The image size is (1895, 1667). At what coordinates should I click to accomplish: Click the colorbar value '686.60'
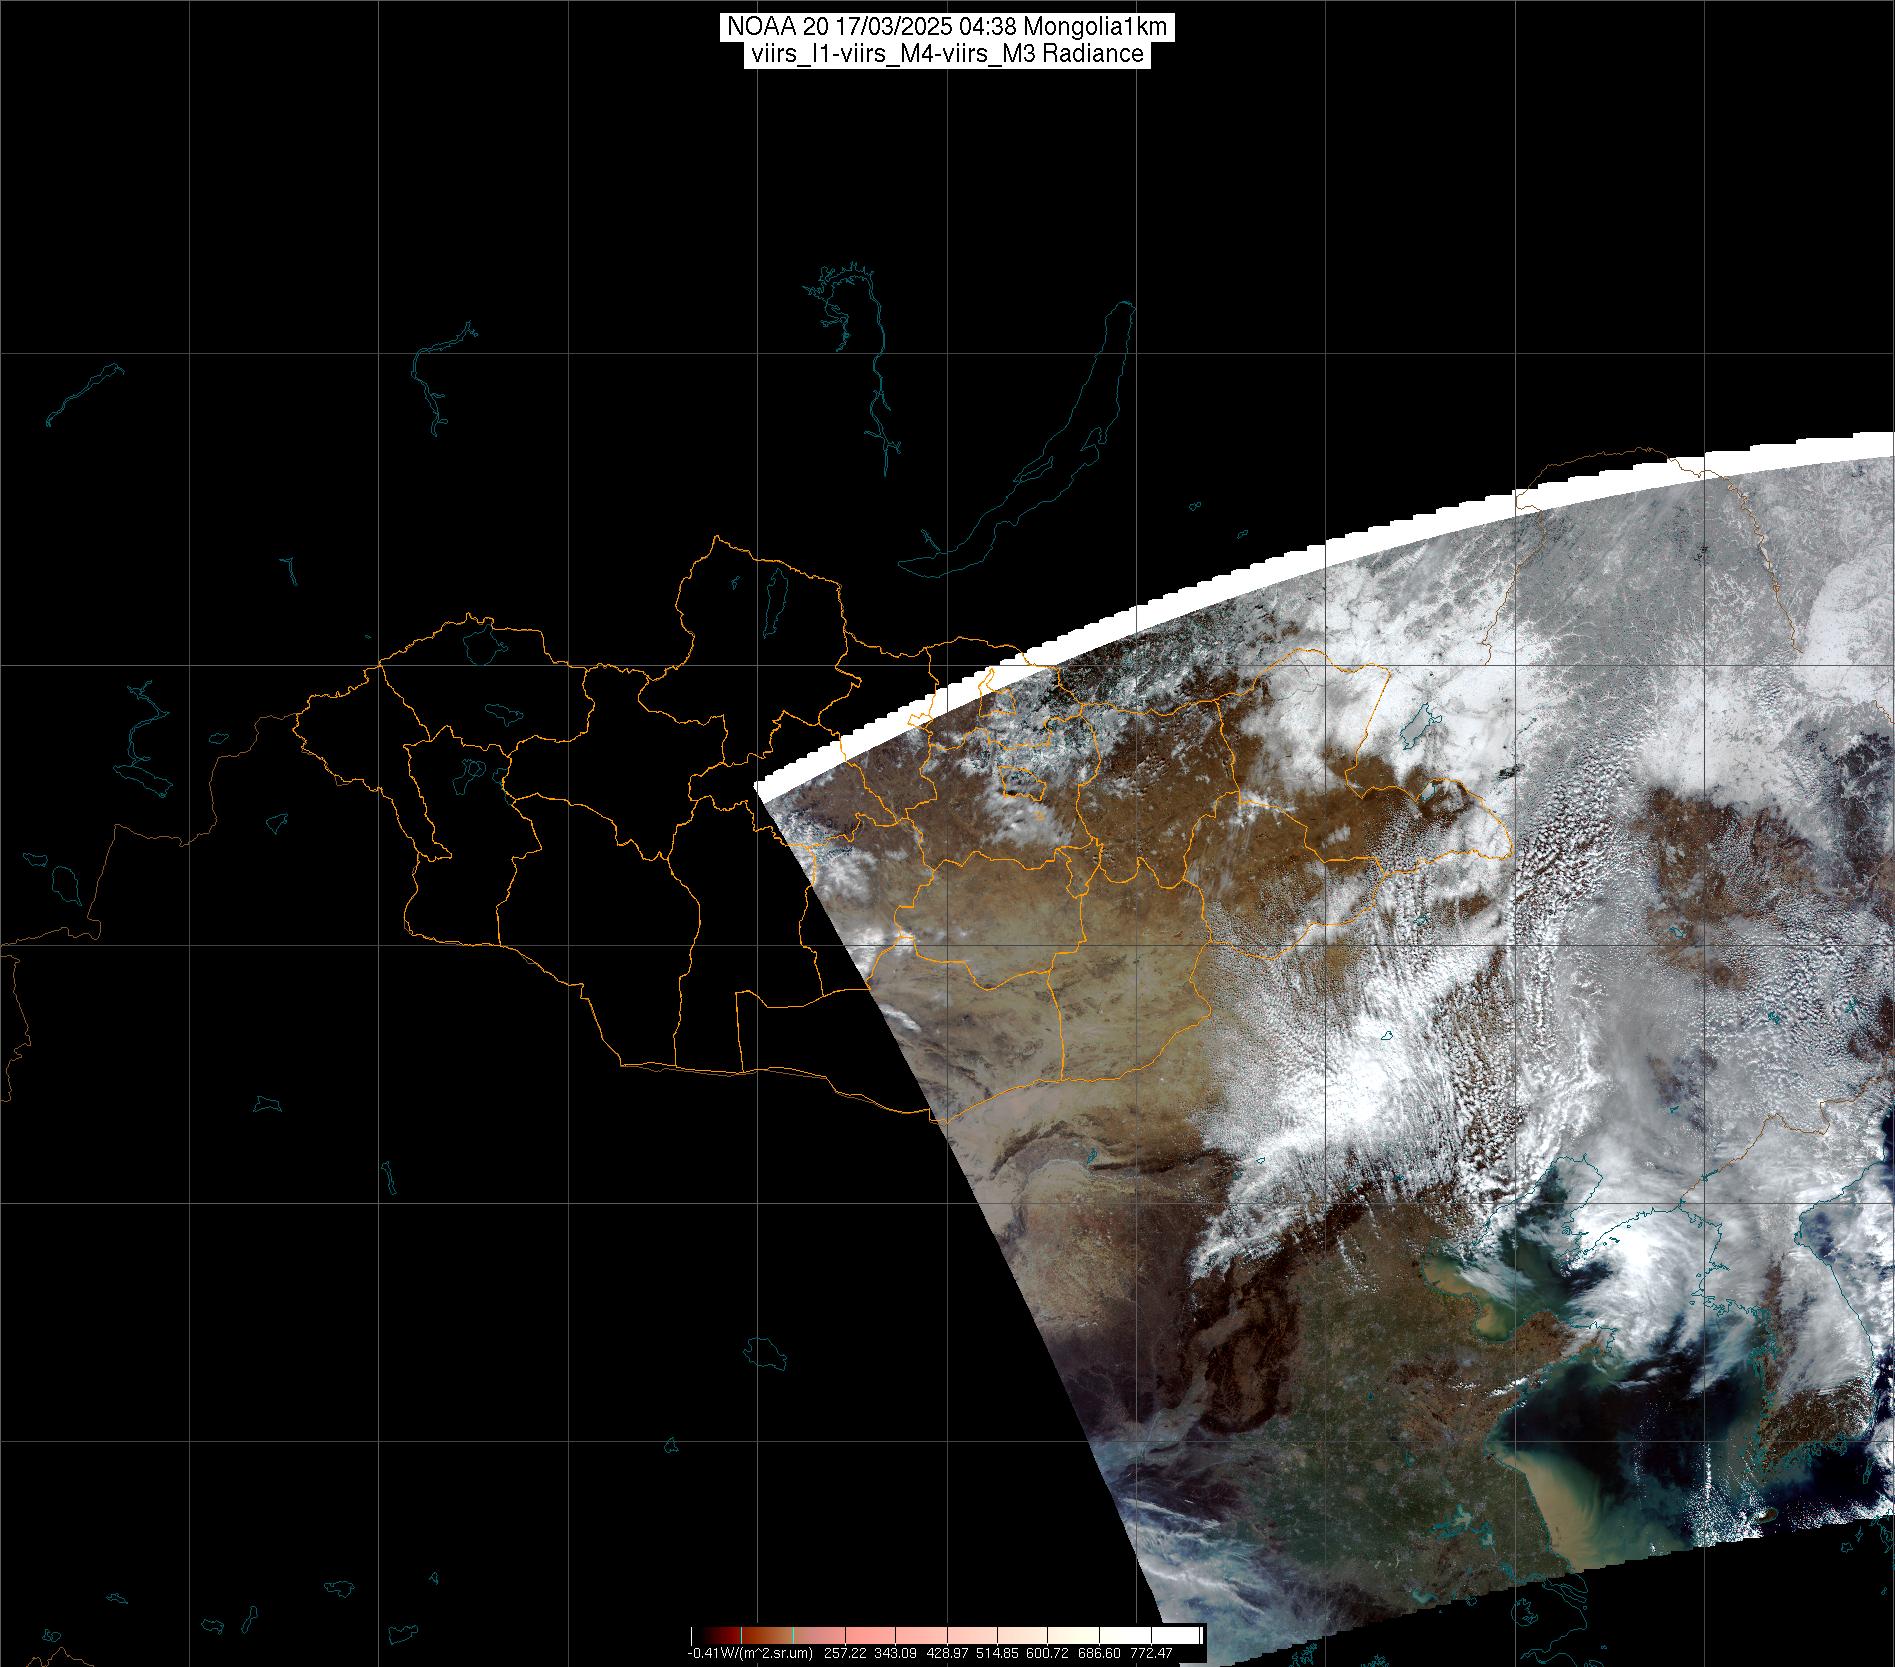click(x=1099, y=1653)
